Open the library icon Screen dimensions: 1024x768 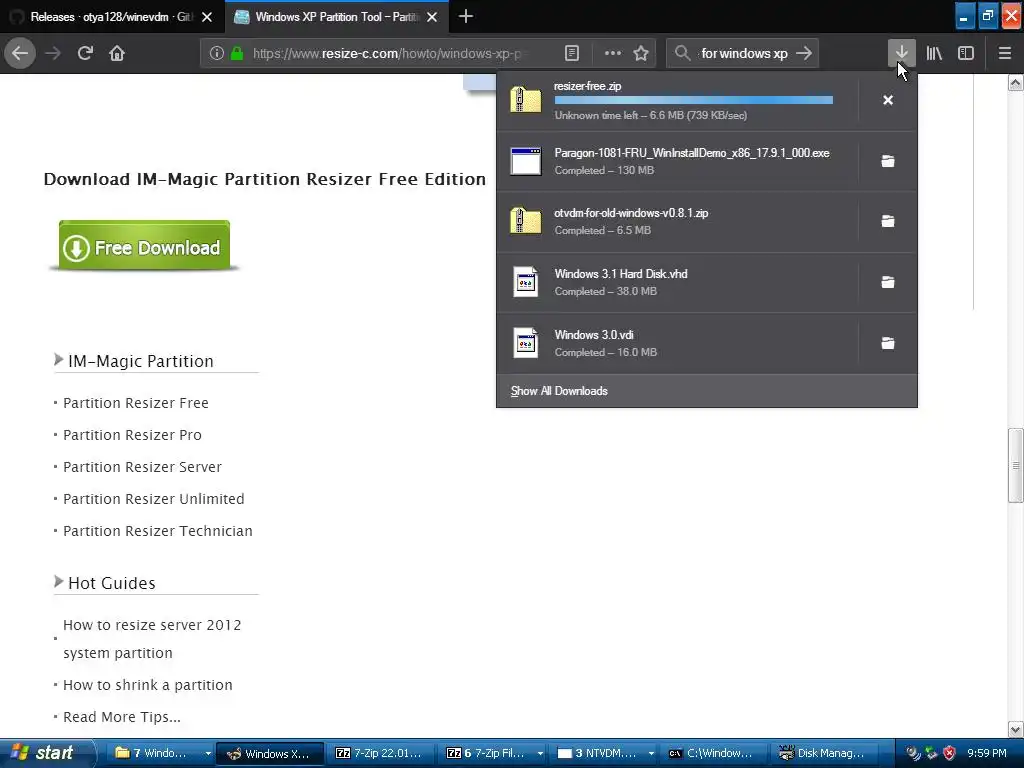coord(934,53)
